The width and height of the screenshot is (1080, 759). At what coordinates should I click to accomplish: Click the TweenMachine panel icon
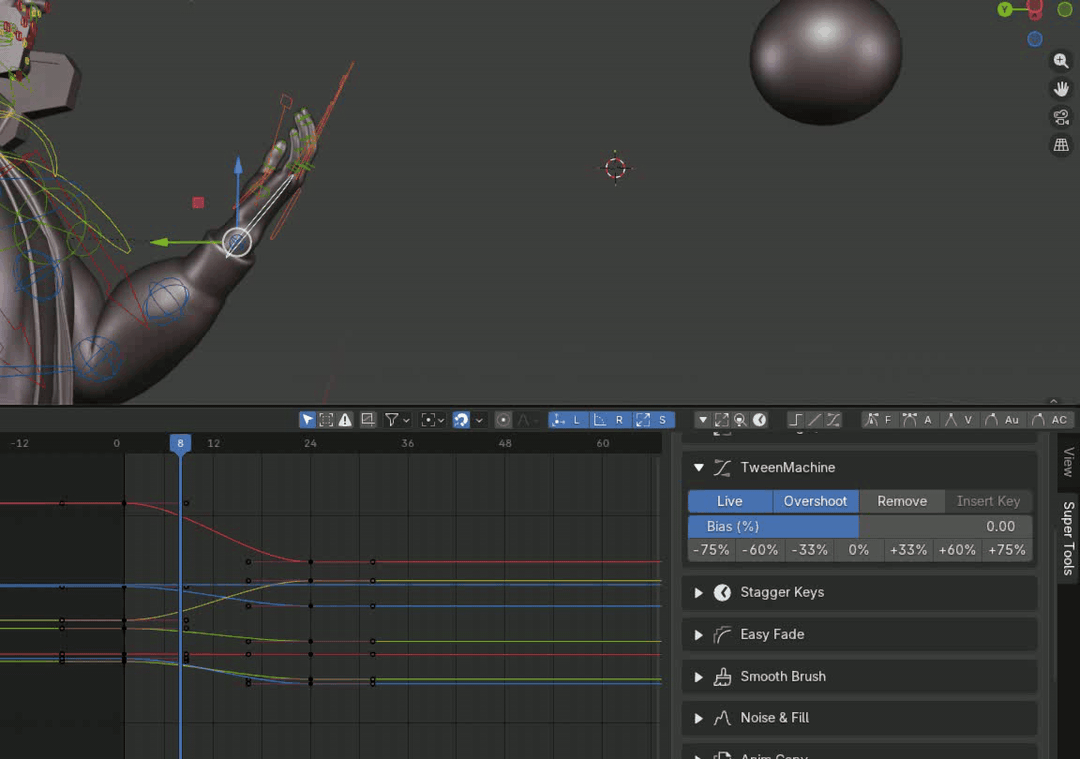pos(722,468)
